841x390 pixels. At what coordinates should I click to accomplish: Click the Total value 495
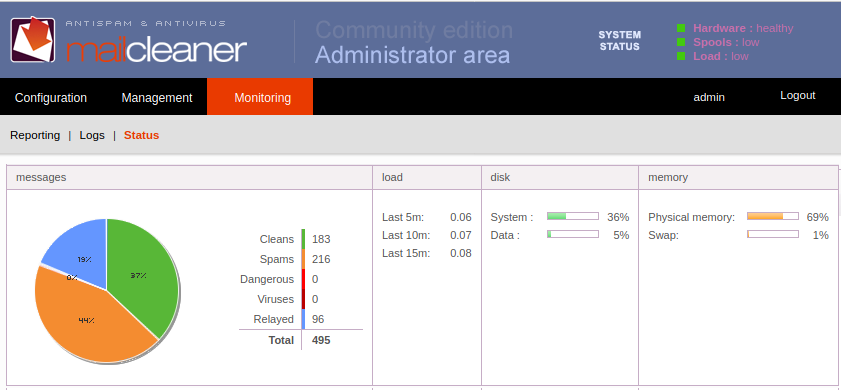click(321, 340)
